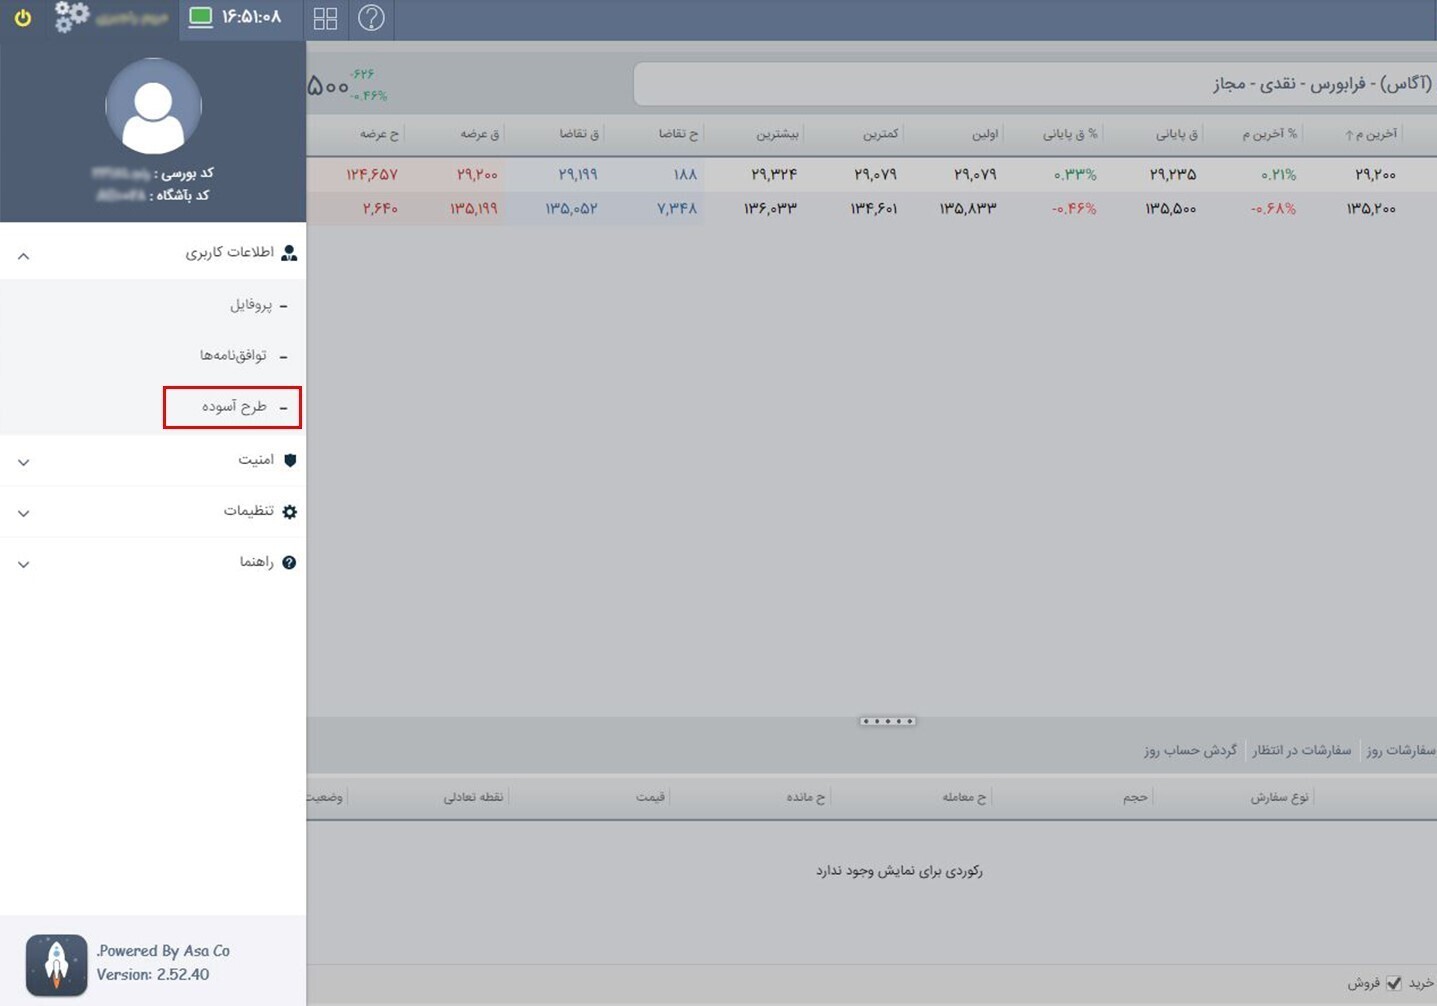
Task: Click the dotted panel splitter handle
Action: click(x=887, y=721)
